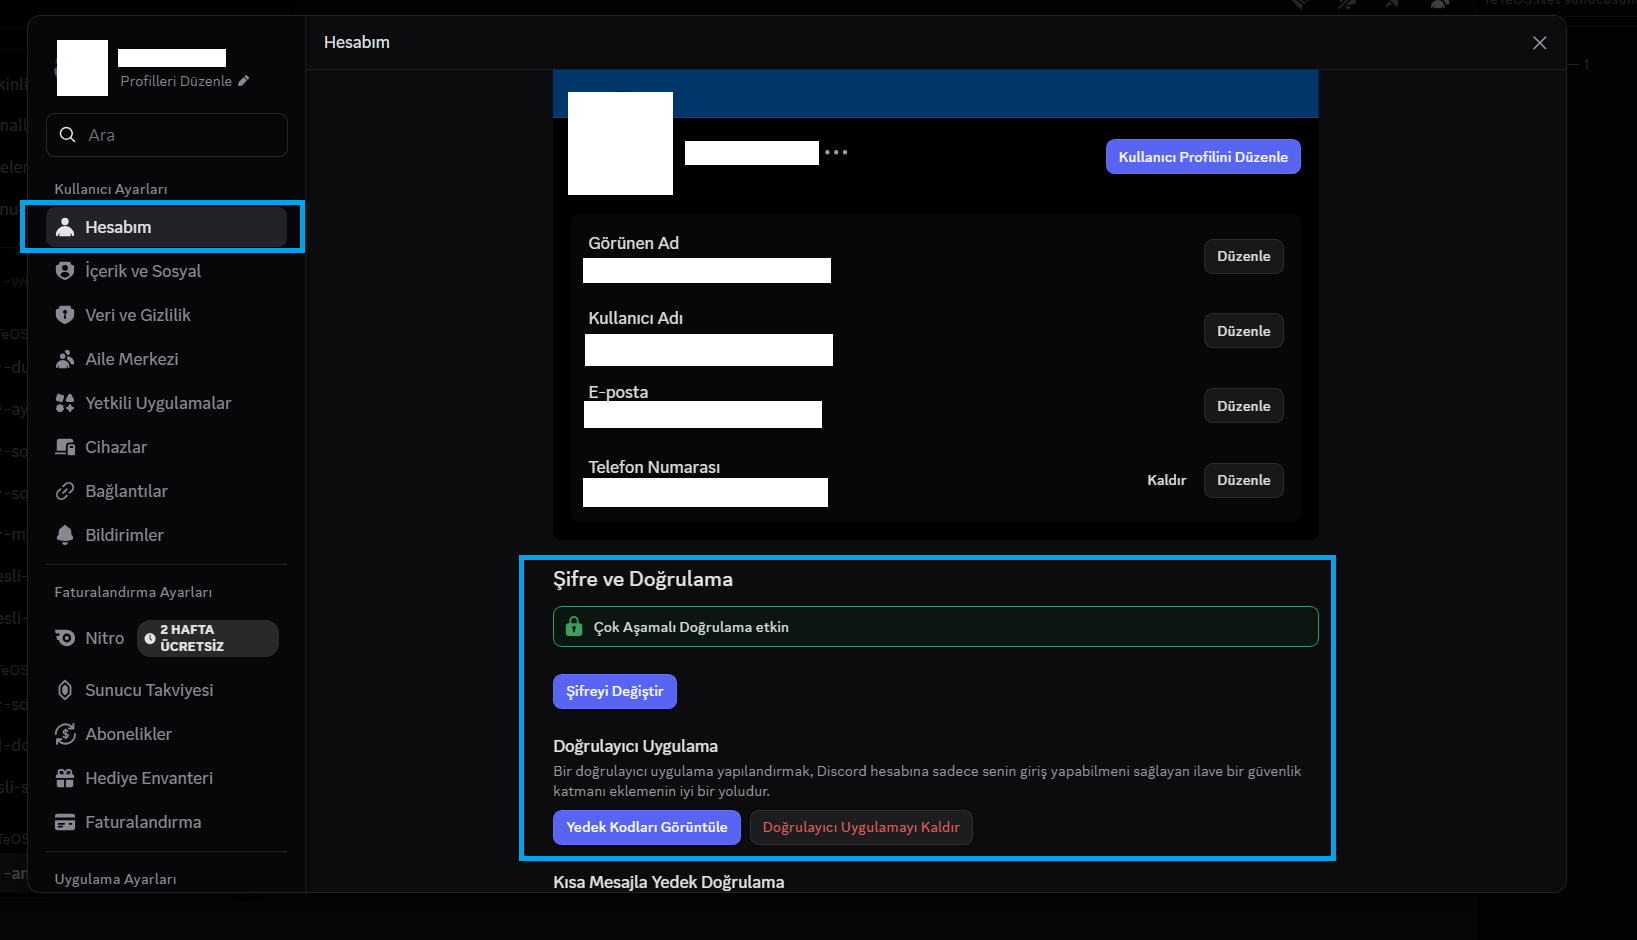
Task: Click the Yetkili Uygulamalar apps icon
Action: click(65, 403)
